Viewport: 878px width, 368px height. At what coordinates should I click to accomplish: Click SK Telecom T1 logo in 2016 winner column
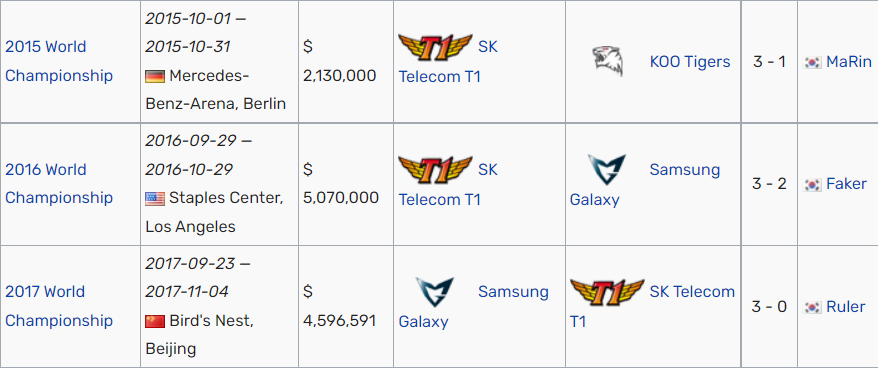(435, 170)
